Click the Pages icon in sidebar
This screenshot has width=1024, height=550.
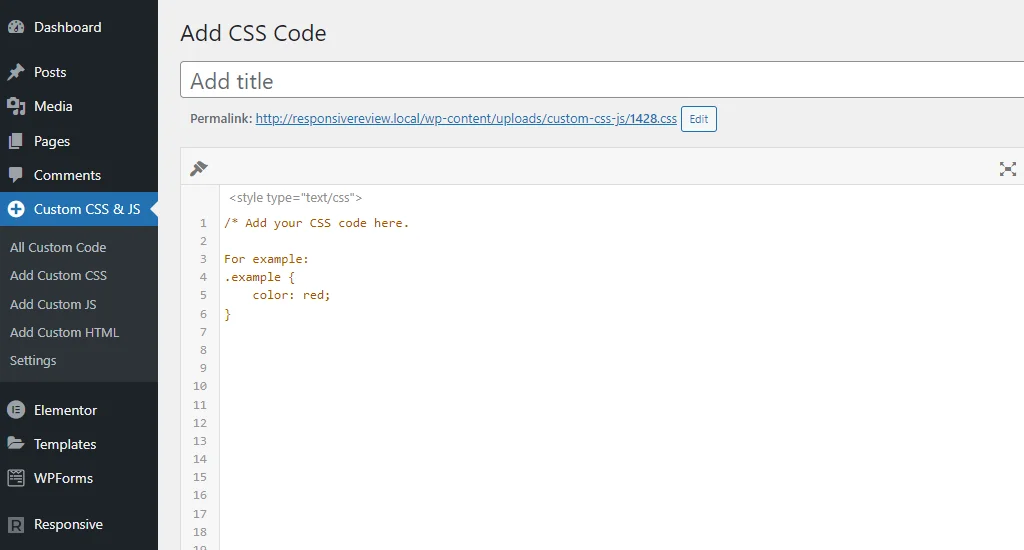point(16,141)
